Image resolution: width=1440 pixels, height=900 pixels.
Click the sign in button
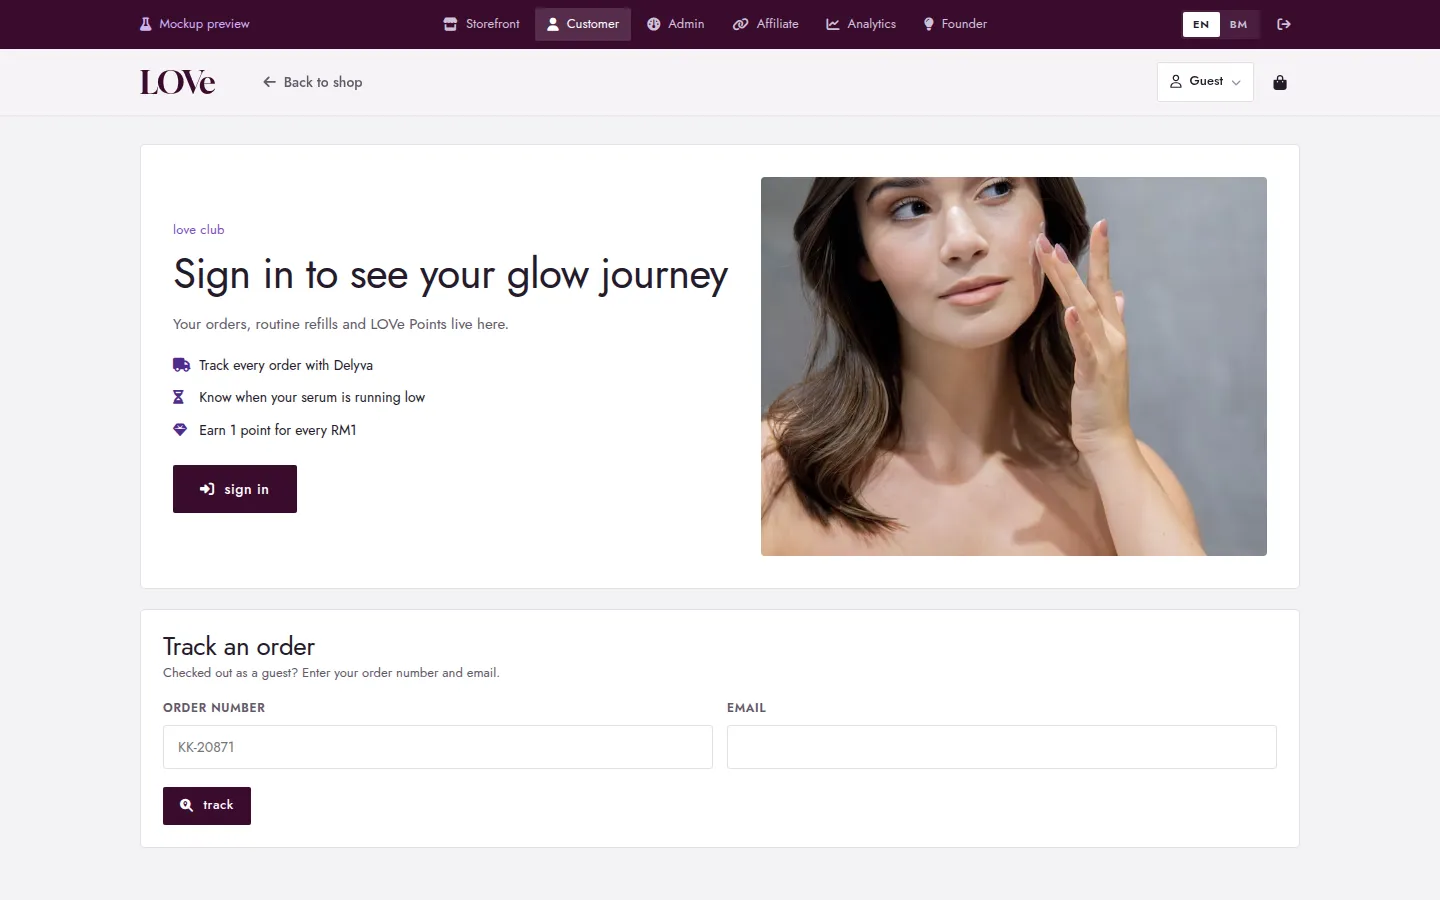[x=235, y=489]
